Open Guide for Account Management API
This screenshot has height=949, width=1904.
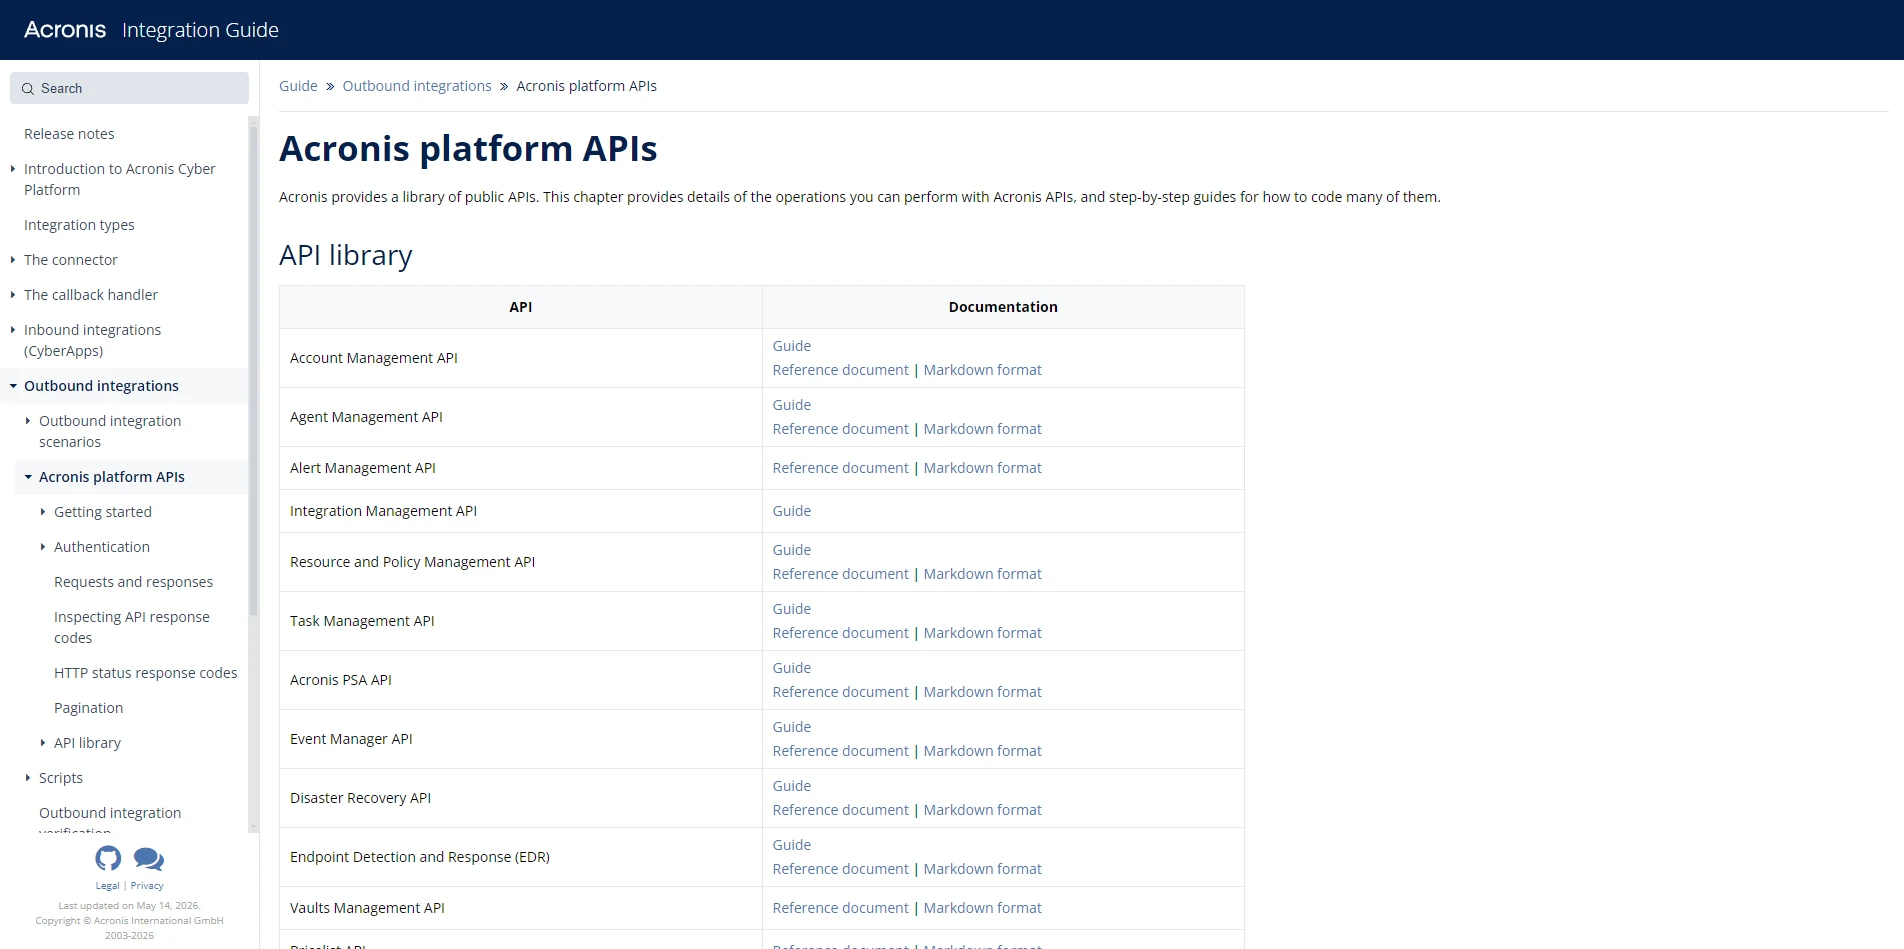coord(791,346)
